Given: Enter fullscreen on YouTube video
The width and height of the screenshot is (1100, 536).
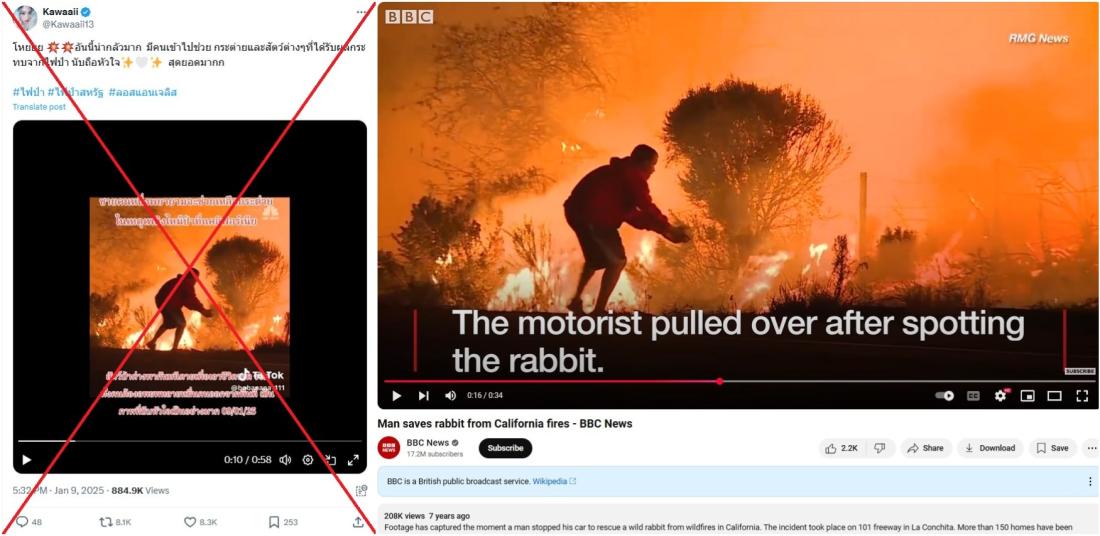Looking at the screenshot, I should (1082, 396).
